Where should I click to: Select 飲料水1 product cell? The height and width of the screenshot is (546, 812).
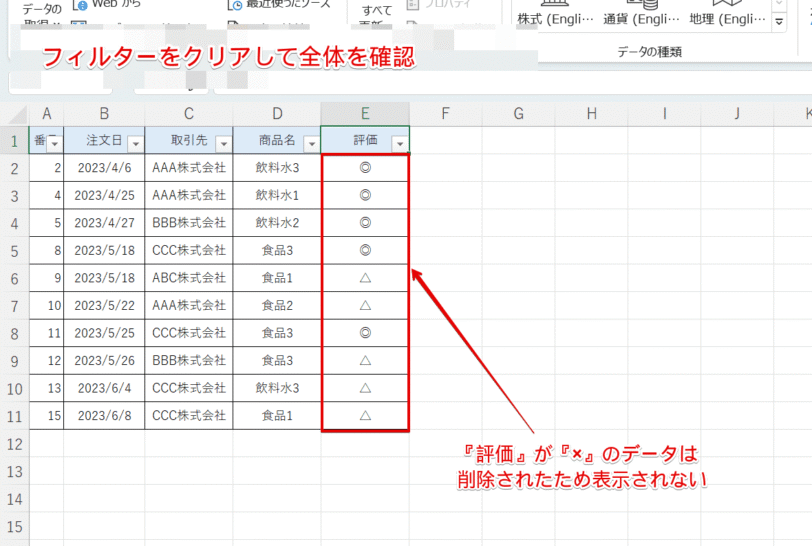(x=277, y=195)
